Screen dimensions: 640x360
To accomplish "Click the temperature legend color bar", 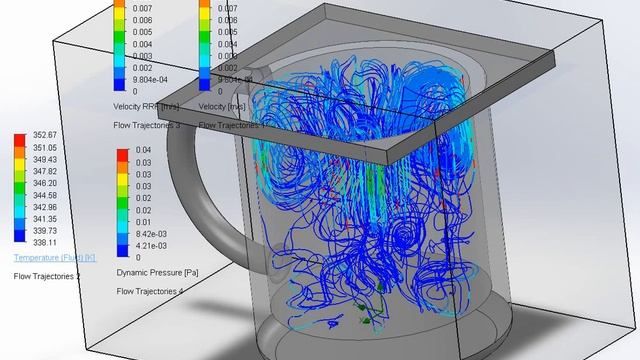I will pos(20,188).
